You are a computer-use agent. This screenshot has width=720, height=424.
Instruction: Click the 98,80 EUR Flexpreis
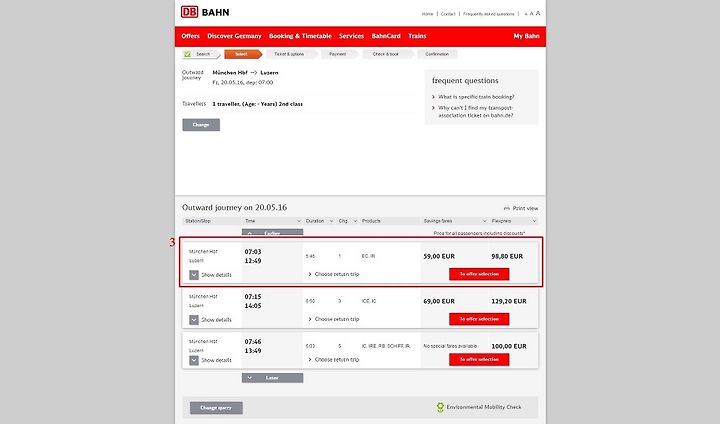click(507, 256)
